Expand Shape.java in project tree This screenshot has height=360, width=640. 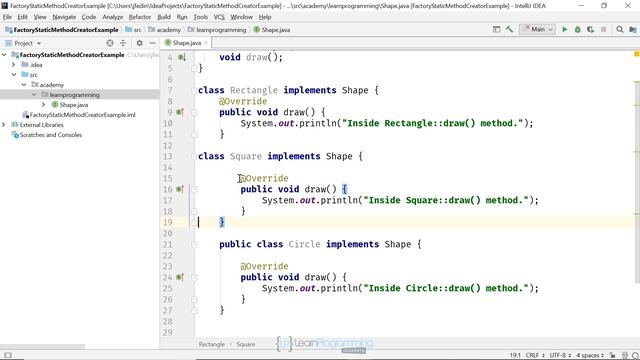point(44,104)
